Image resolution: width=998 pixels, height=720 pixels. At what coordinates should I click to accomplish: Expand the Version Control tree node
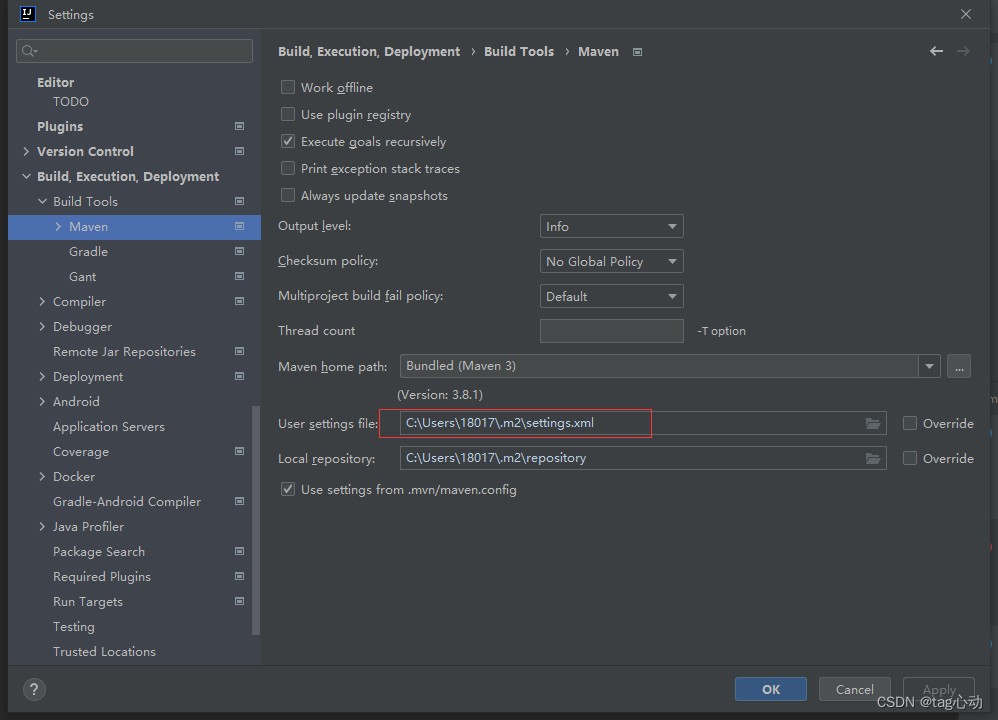tap(26, 151)
